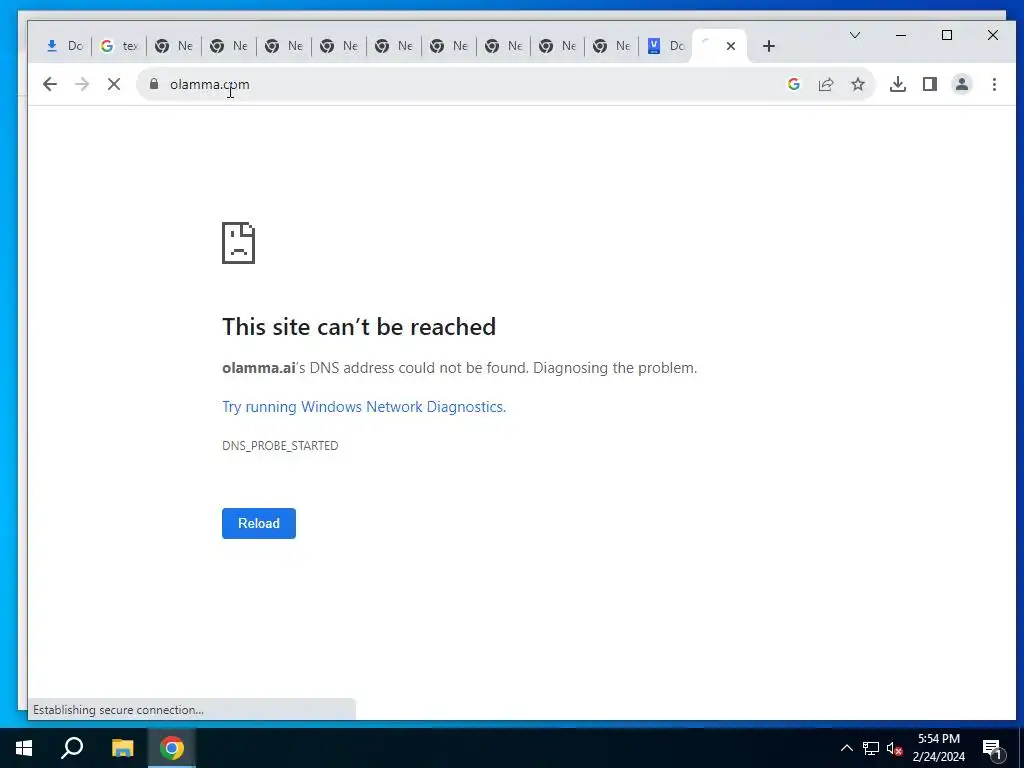This screenshot has height=768, width=1024.
Task: Switch to the blue V icon tab
Action: click(665, 46)
